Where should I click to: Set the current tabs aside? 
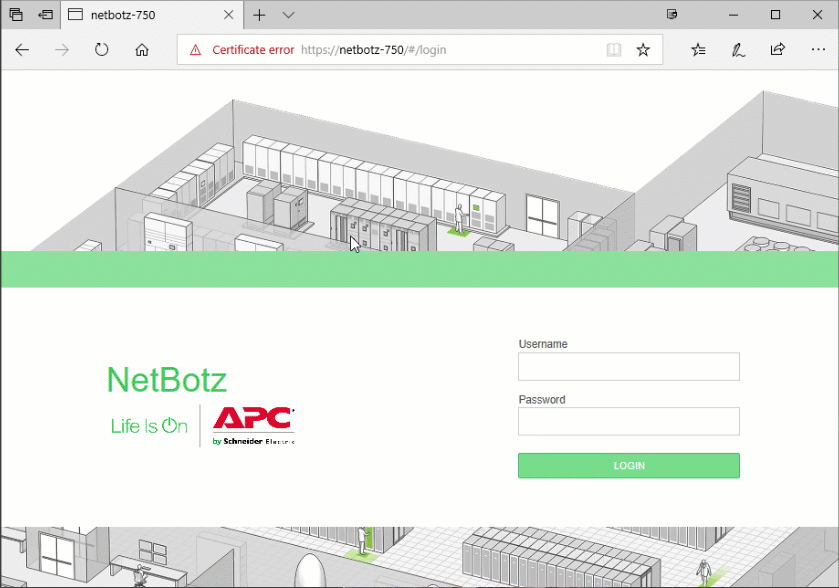pos(45,14)
